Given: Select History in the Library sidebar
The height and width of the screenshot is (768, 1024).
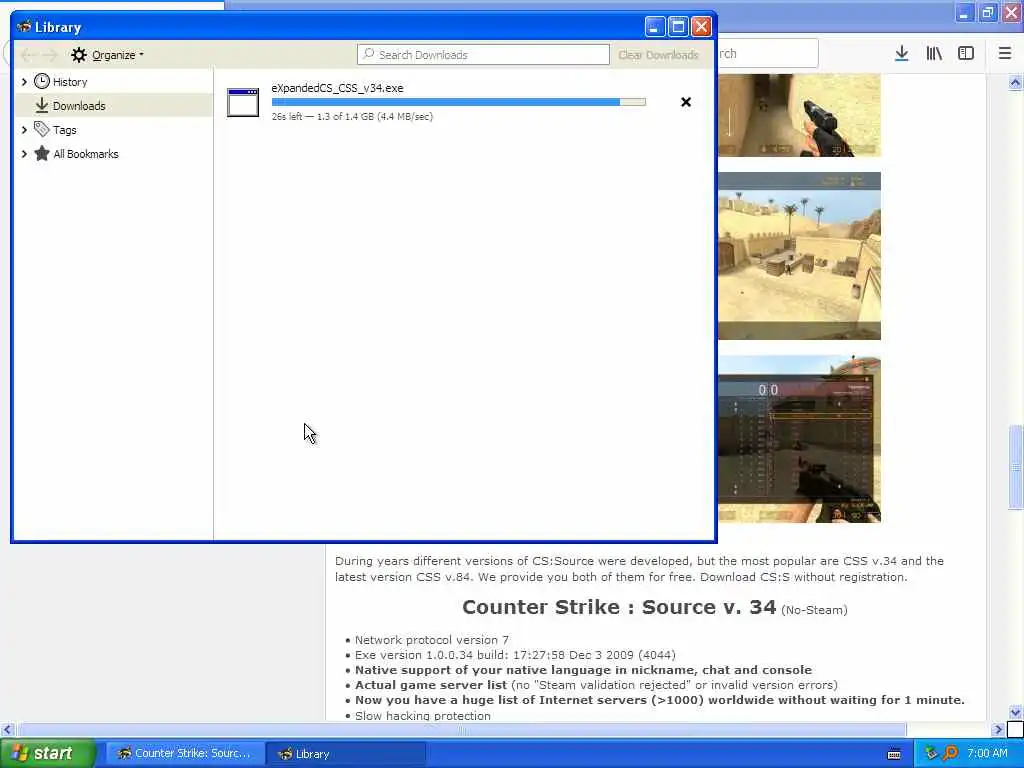Looking at the screenshot, I should [x=70, y=82].
